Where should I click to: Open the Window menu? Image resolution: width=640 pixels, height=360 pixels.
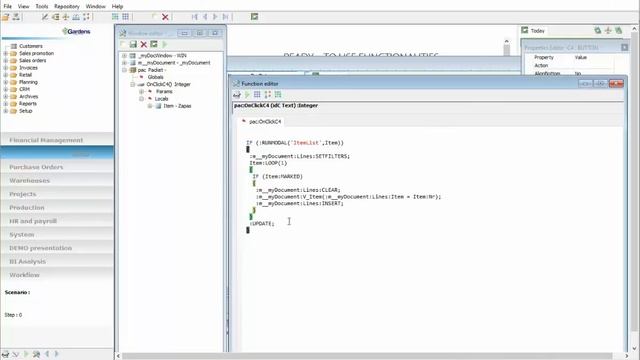[x=96, y=6]
